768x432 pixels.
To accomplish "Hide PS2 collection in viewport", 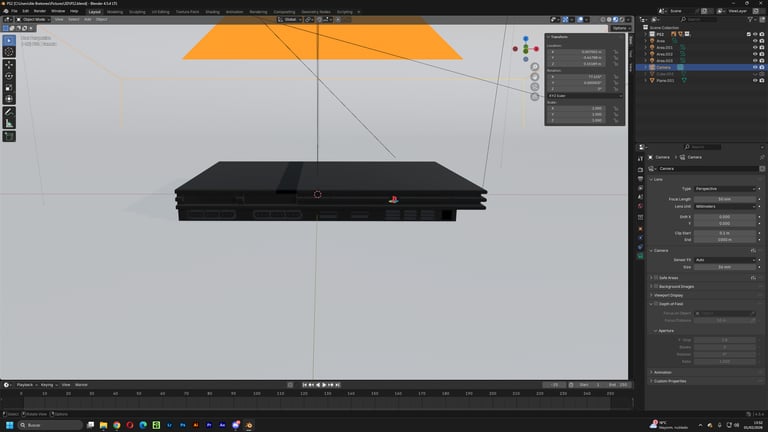I will [755, 34].
